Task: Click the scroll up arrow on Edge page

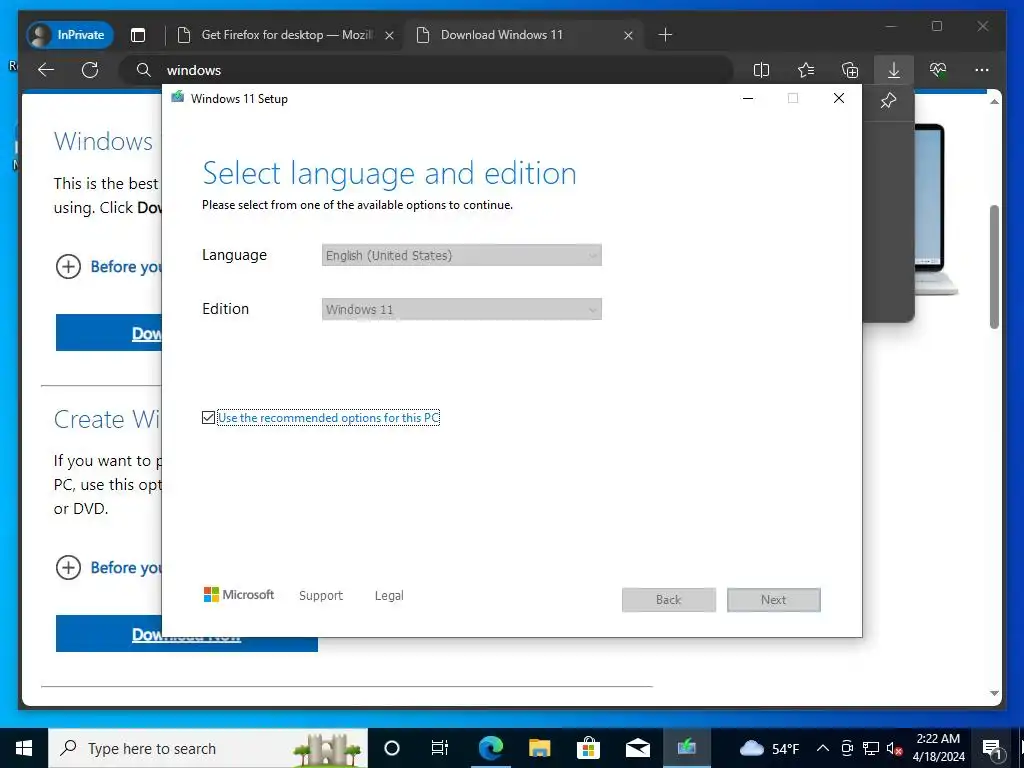Action: point(995,101)
